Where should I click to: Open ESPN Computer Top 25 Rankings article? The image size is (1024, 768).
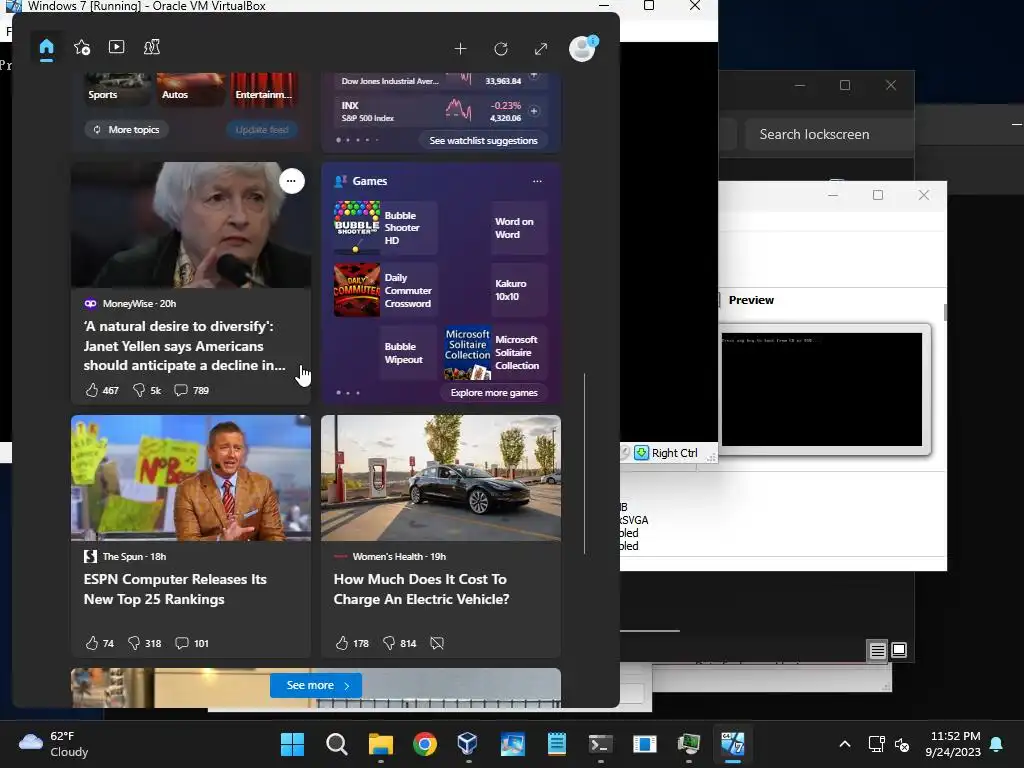click(174, 589)
